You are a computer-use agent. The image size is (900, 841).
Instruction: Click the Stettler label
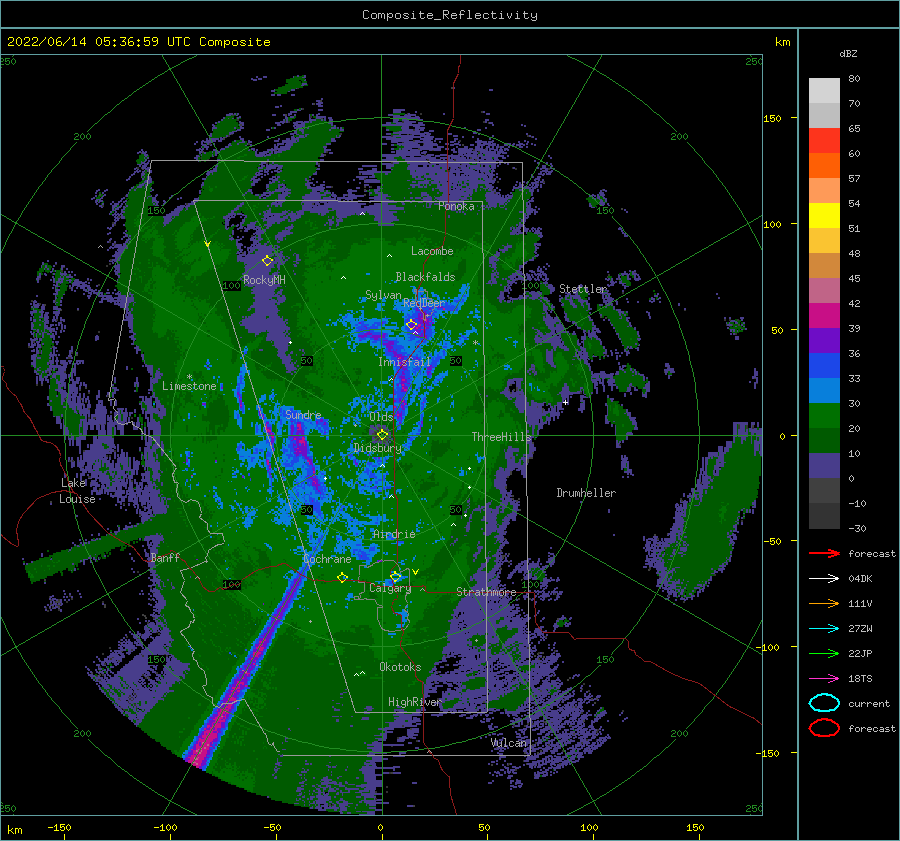(x=583, y=289)
